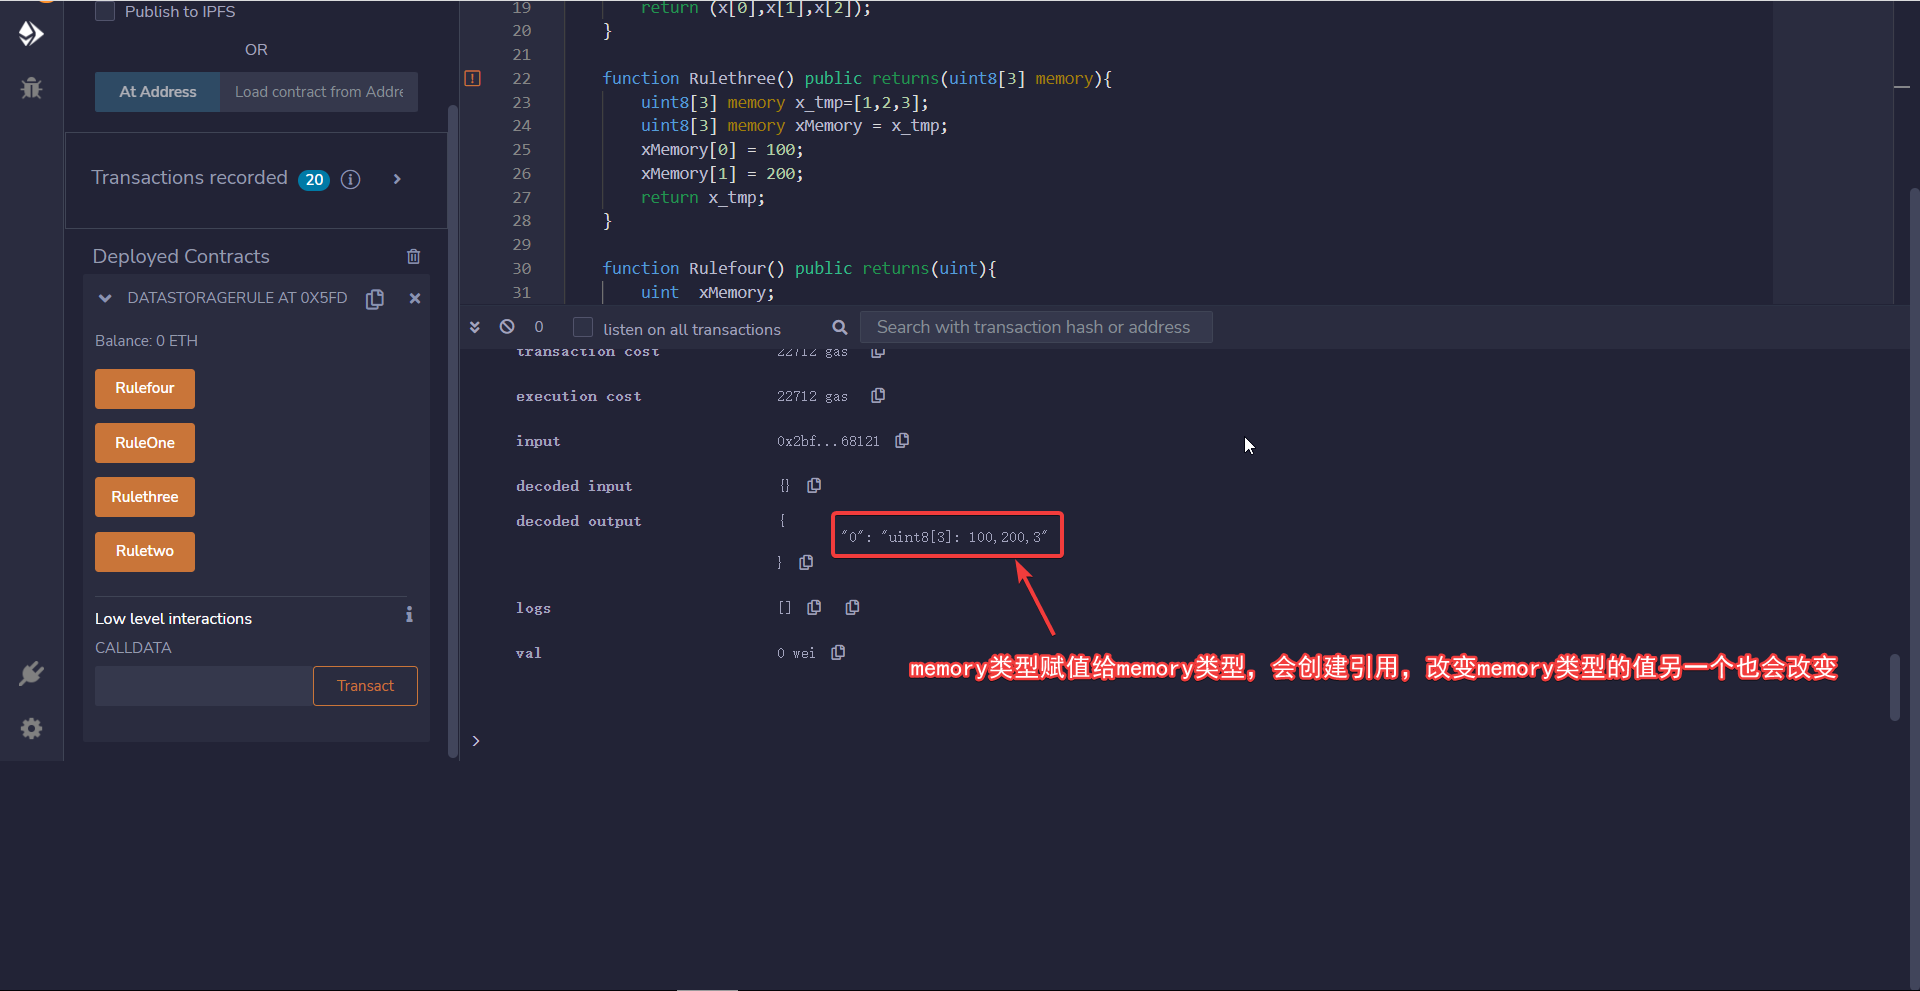
Task: Open the Debugger plugin in sidebar
Action: pyautogui.click(x=31, y=88)
